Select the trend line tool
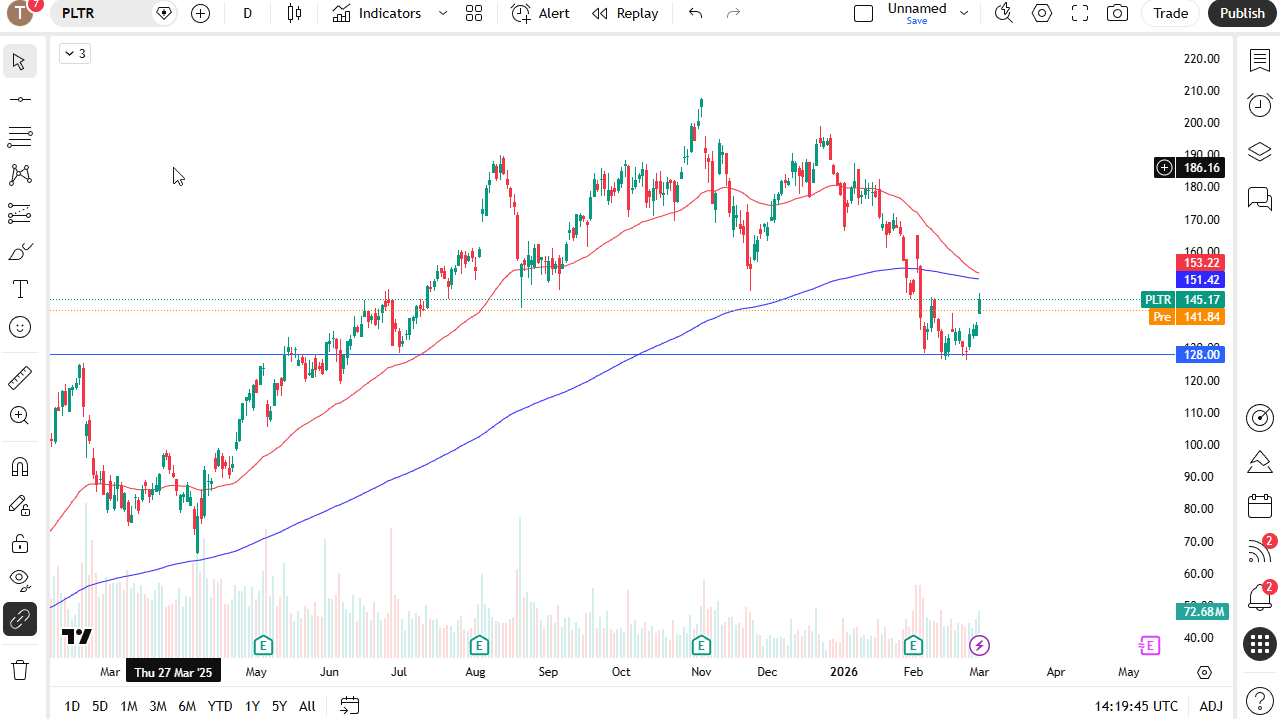1280x719 pixels. (x=19, y=99)
